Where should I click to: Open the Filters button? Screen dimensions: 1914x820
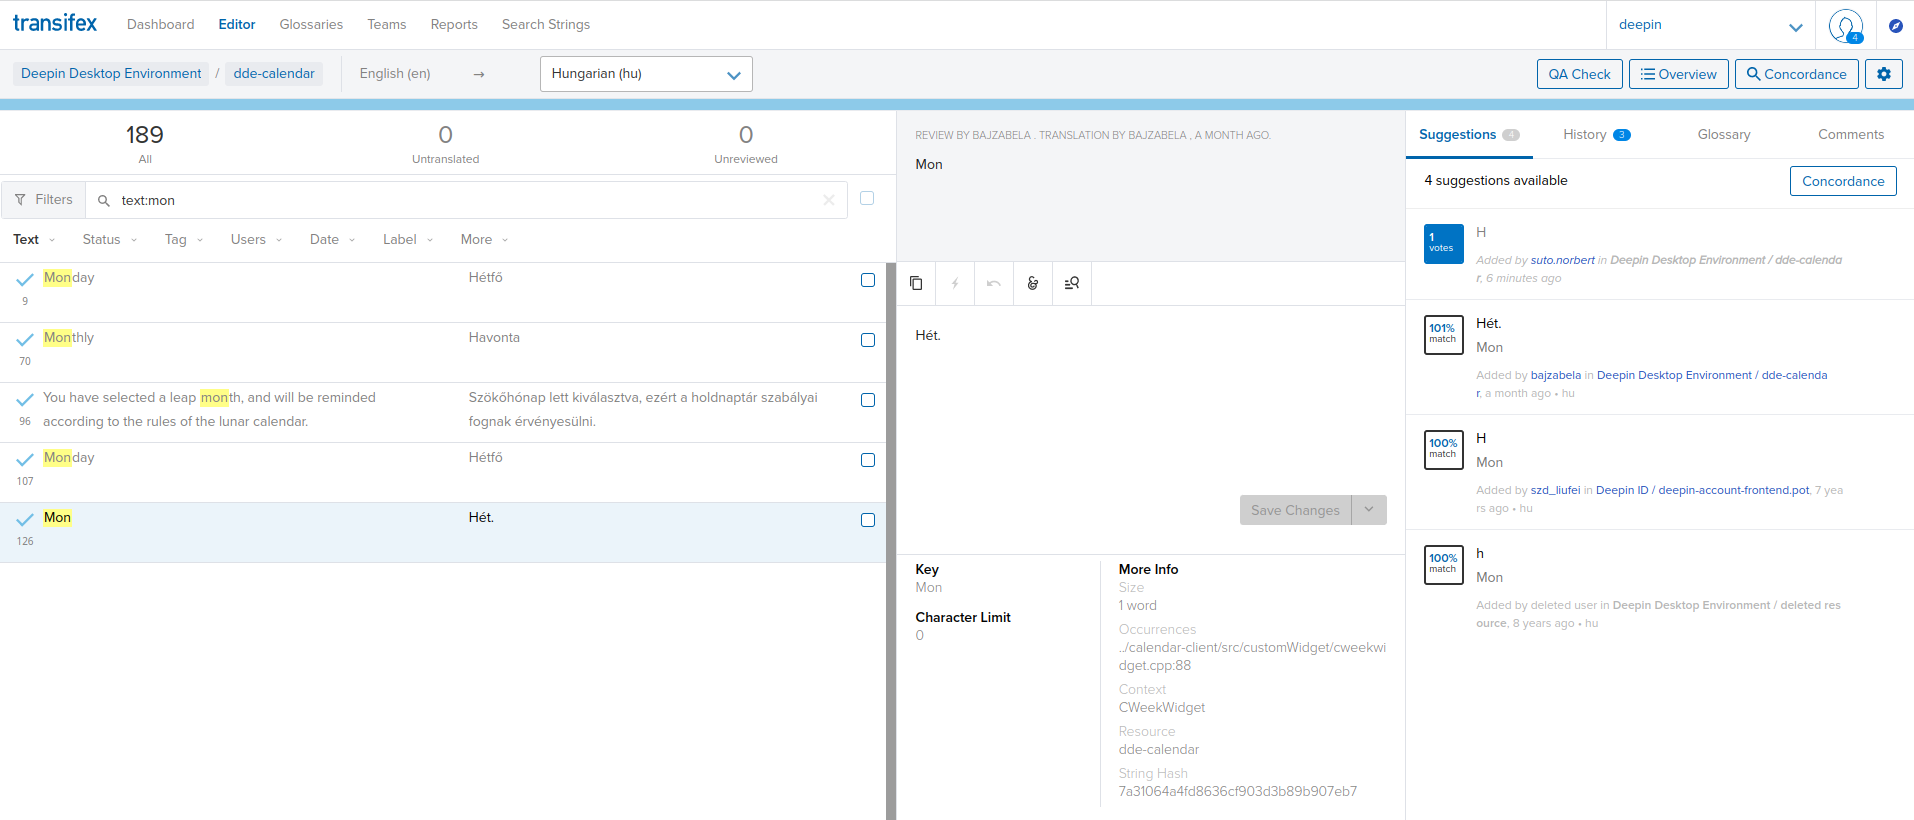(x=44, y=200)
